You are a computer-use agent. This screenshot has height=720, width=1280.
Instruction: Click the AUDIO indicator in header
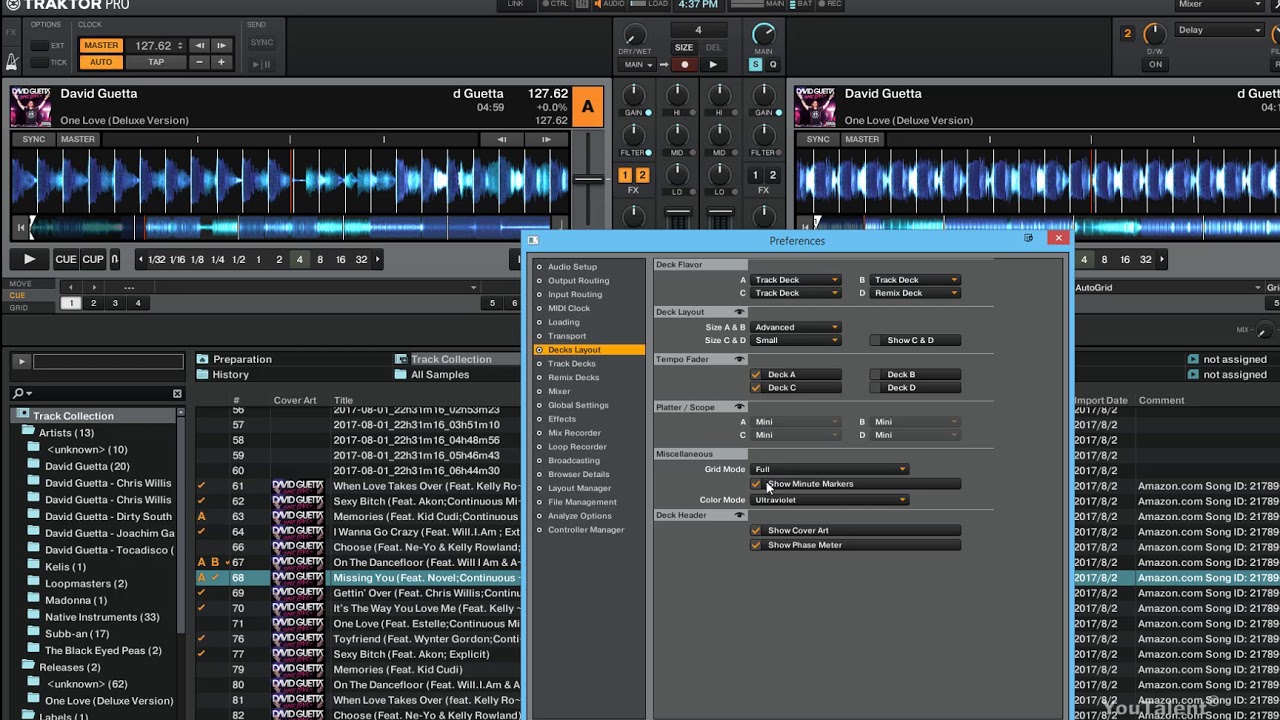[609, 4]
